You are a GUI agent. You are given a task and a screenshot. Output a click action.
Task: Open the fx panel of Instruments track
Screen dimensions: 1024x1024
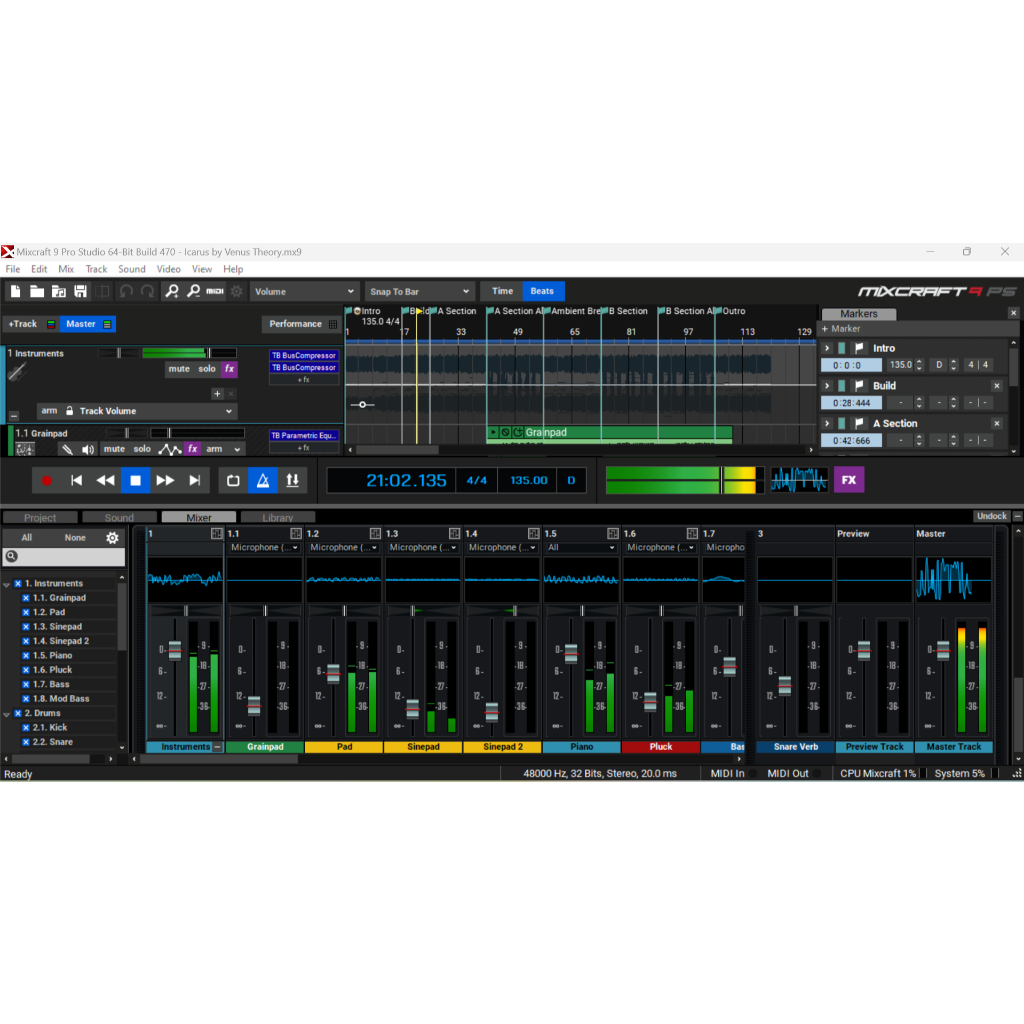pos(229,369)
